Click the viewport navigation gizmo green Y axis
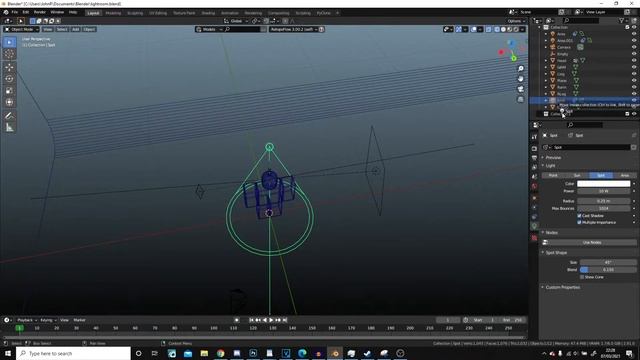Image resolution: width=640 pixels, height=360 pixels. [514, 59]
